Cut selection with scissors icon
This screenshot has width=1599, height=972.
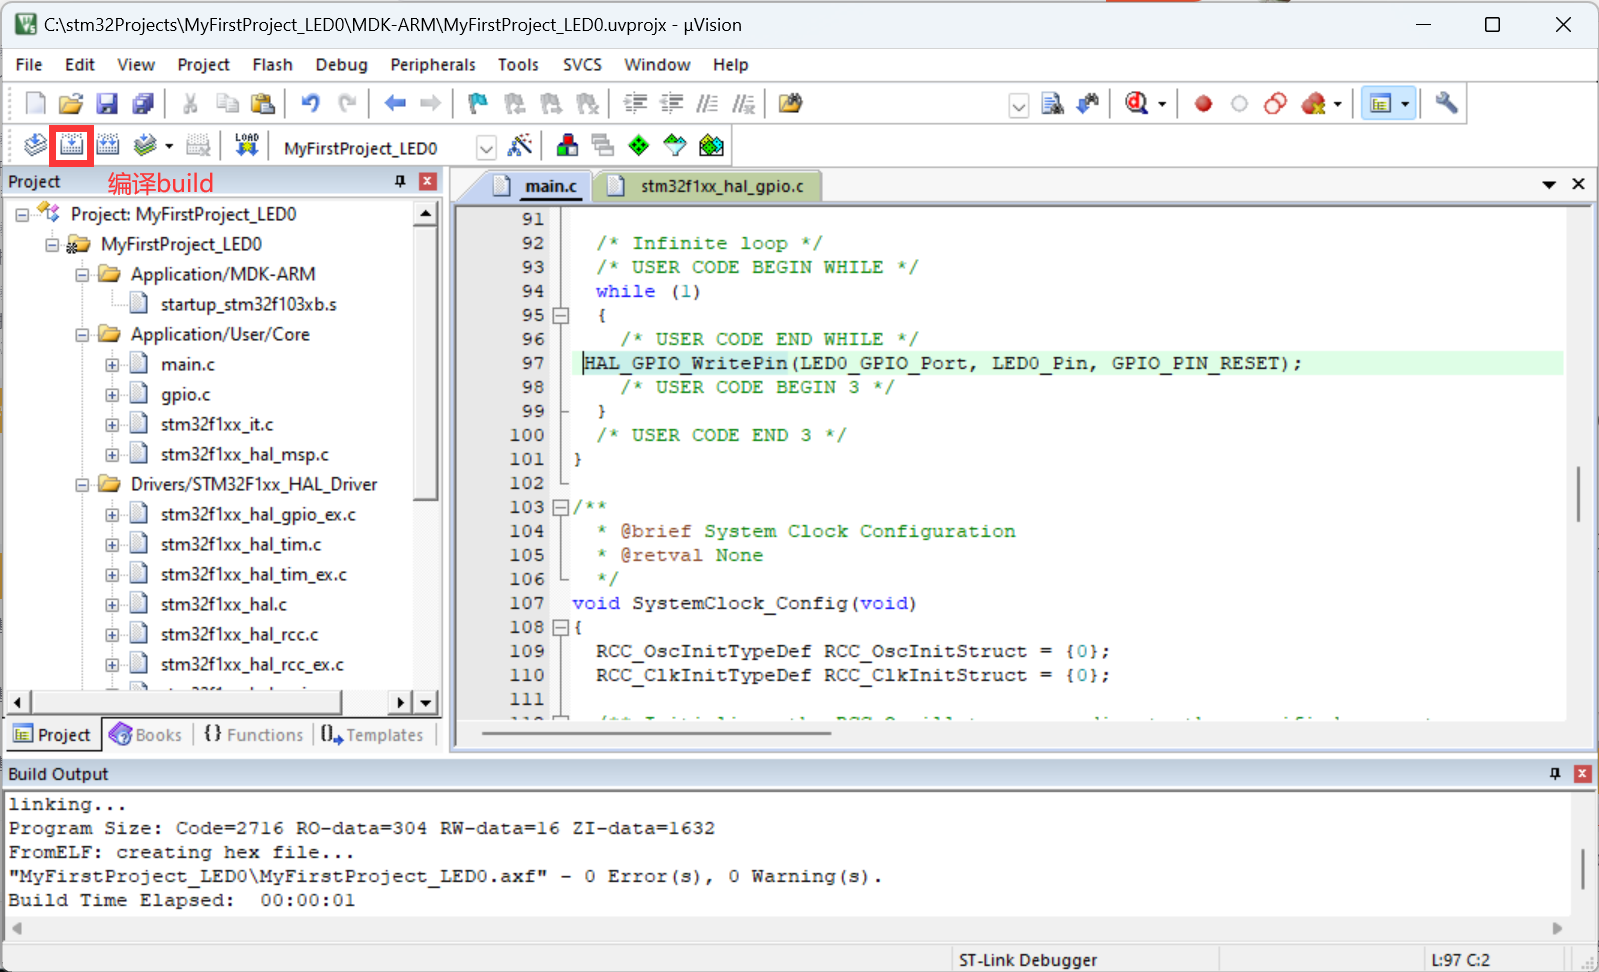(x=190, y=103)
